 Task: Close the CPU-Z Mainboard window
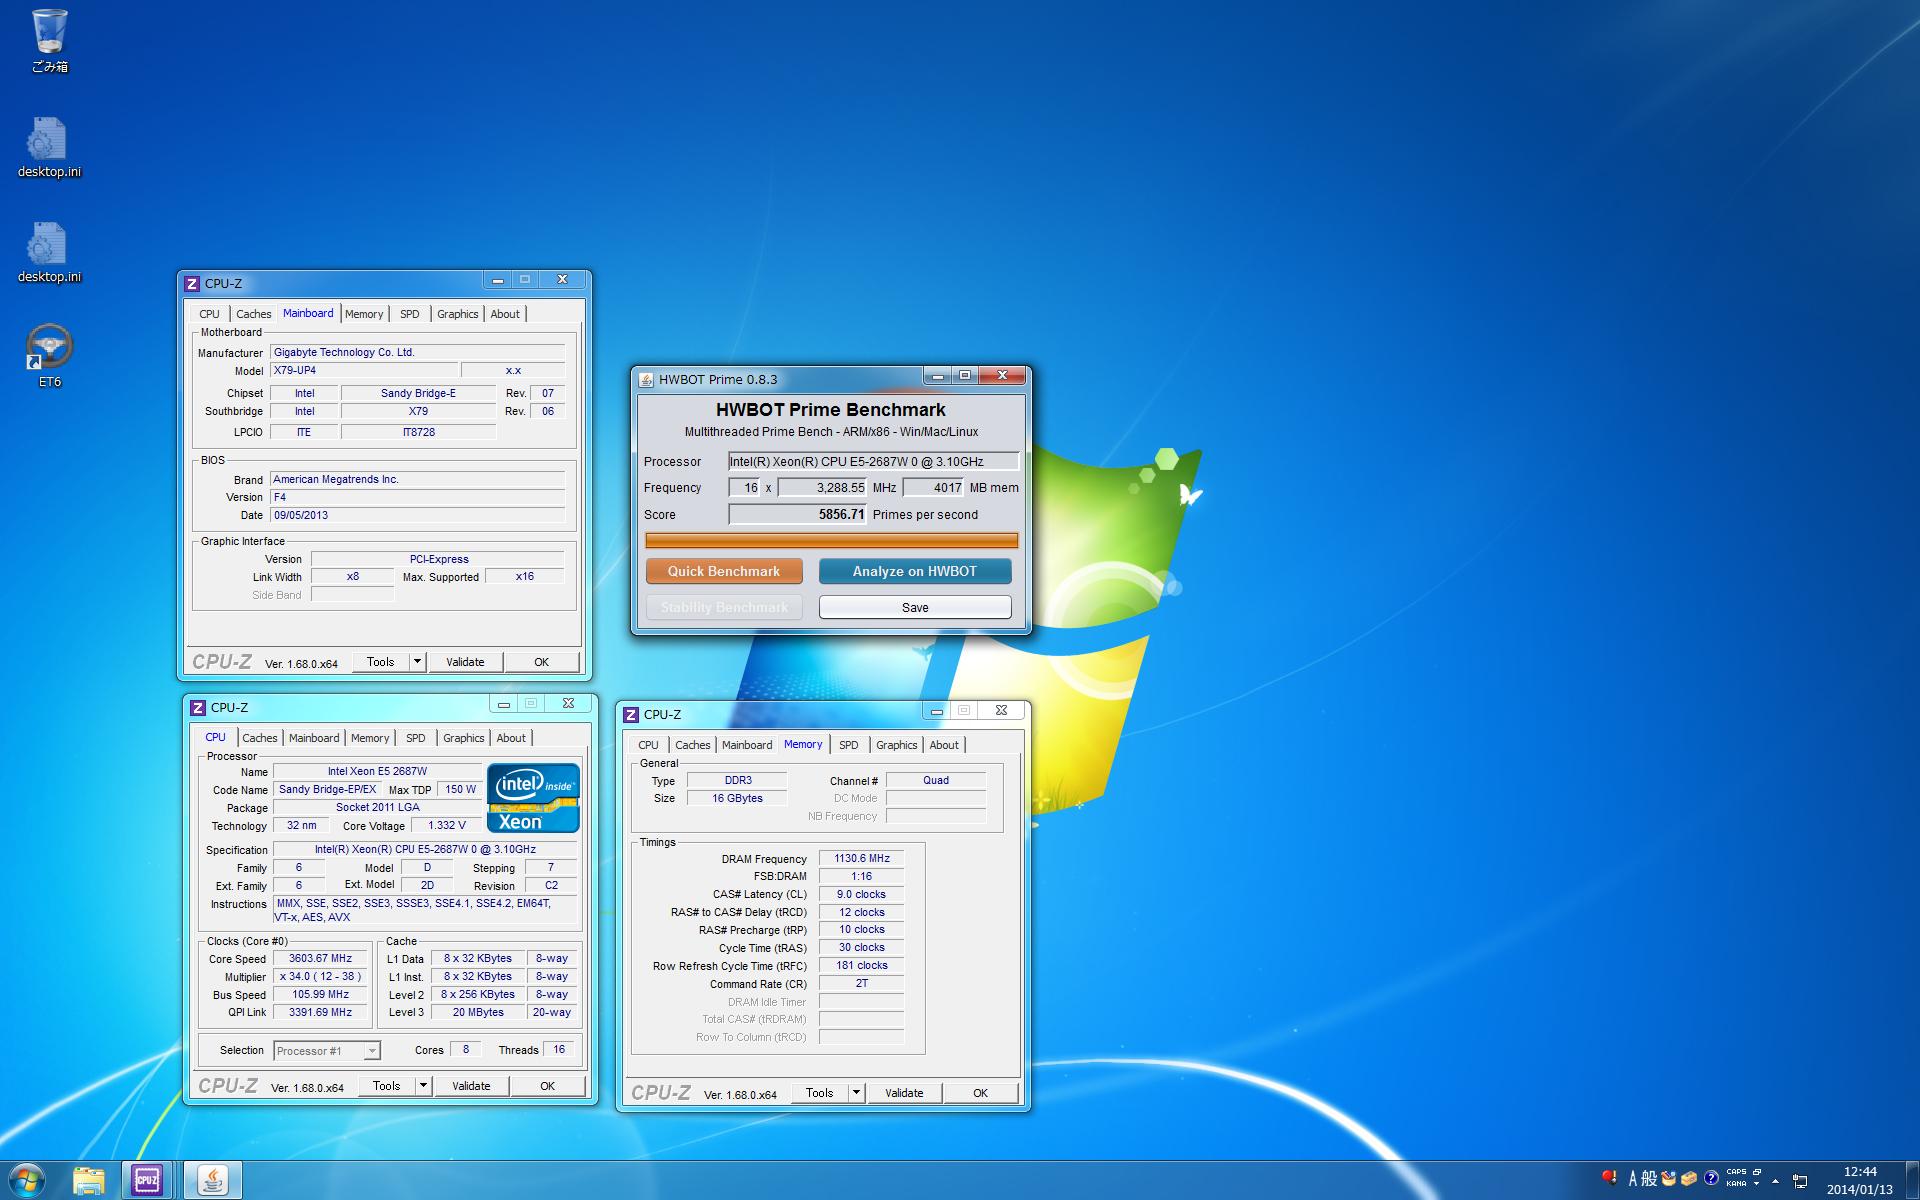[562, 280]
